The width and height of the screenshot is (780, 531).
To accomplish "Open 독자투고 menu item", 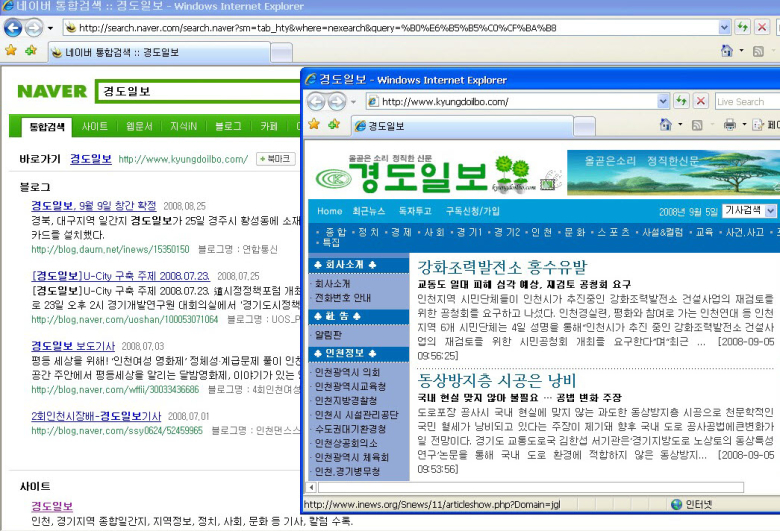I will [x=415, y=211].
